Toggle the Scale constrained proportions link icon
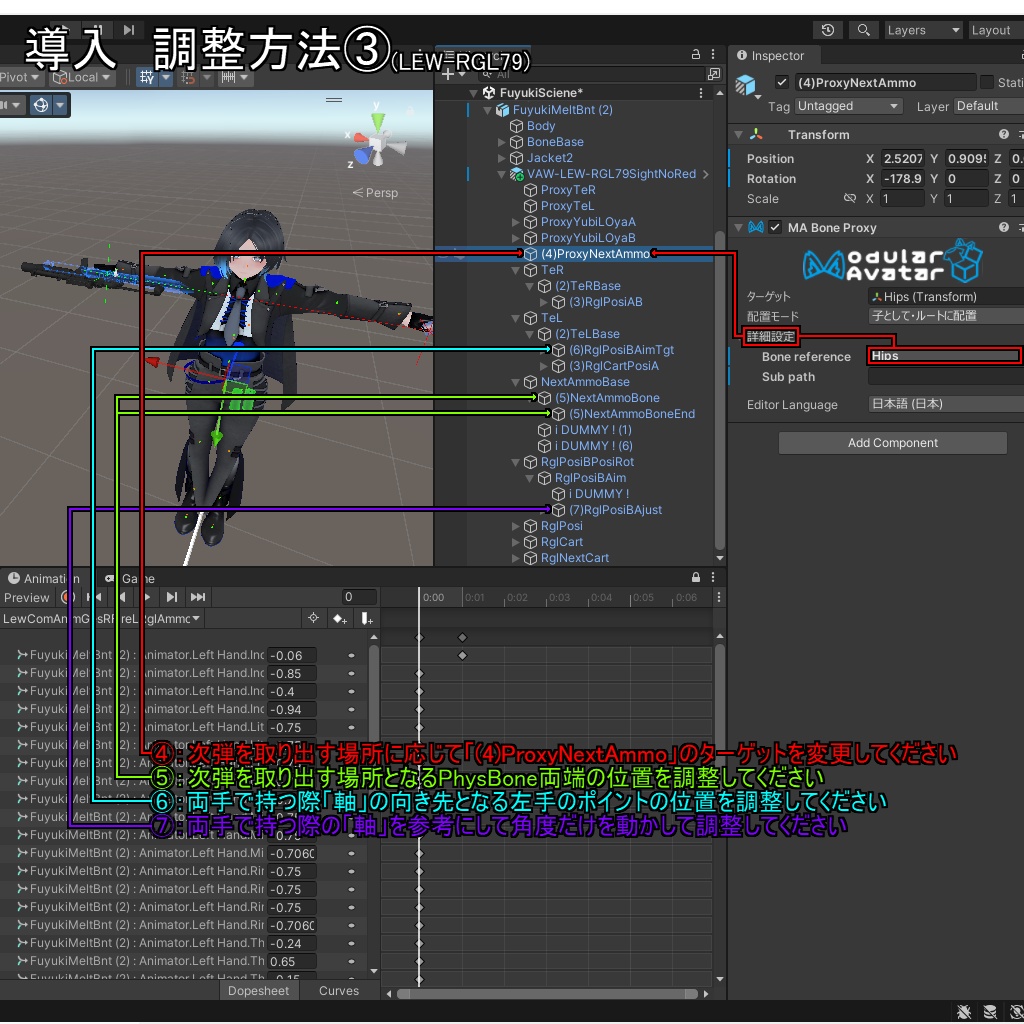 [849, 198]
